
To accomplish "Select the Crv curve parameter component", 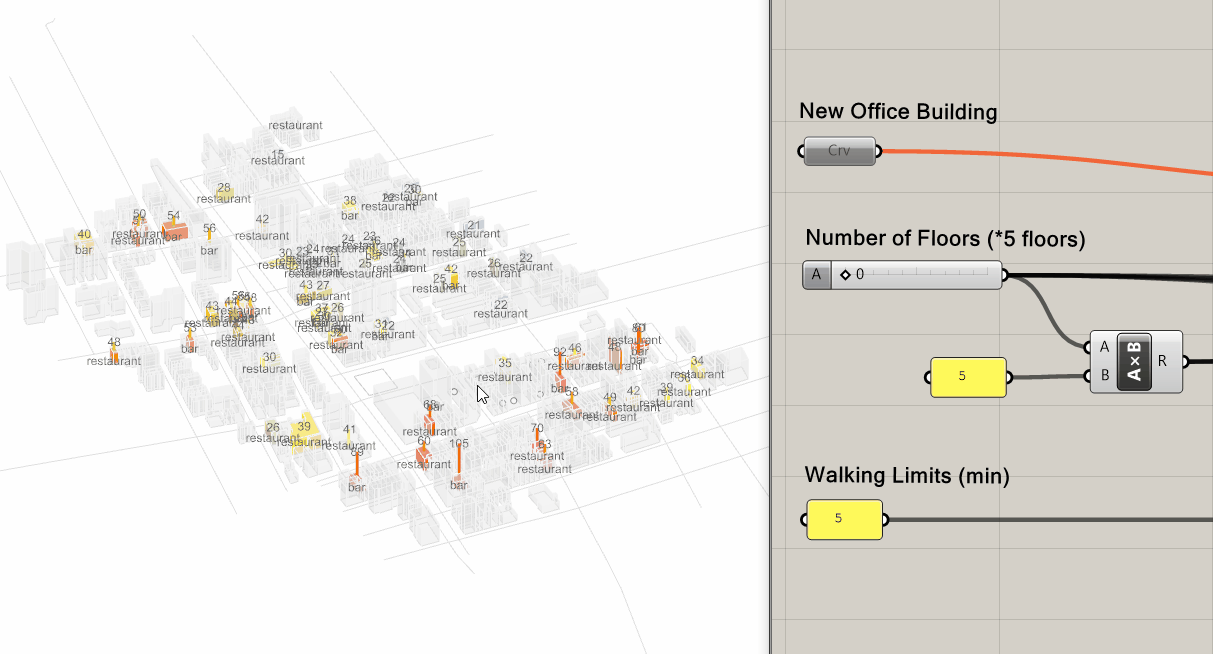I will pyautogui.click(x=840, y=152).
